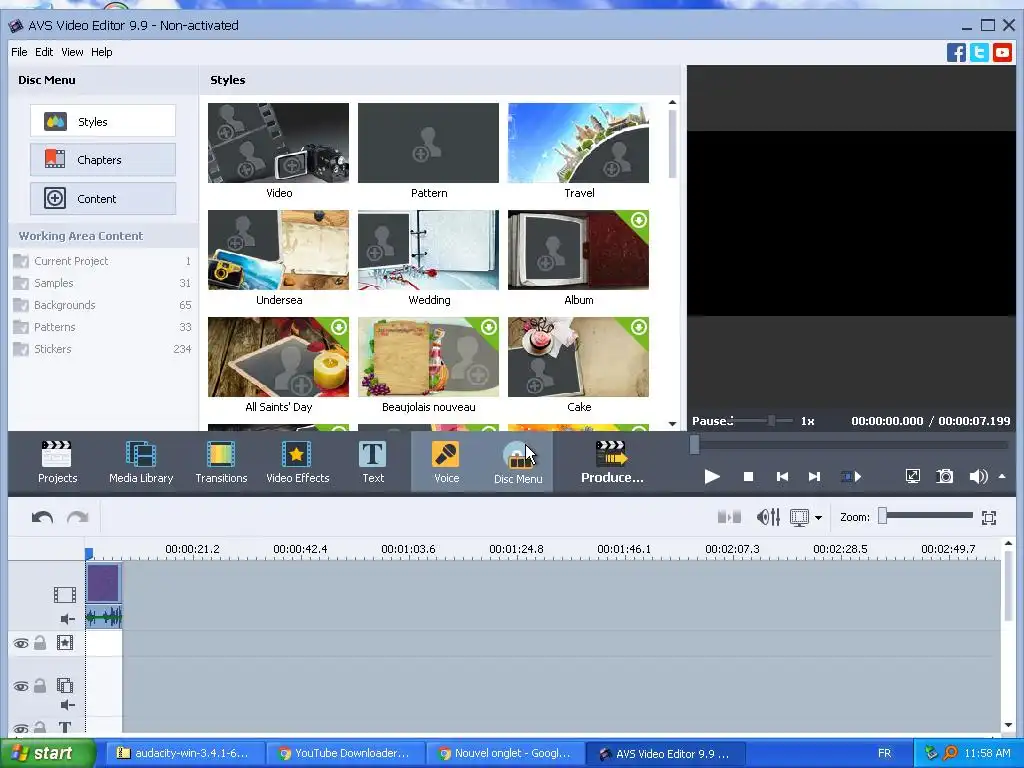Image resolution: width=1024 pixels, height=768 pixels.
Task: Redo the last action
Action: [x=78, y=517]
